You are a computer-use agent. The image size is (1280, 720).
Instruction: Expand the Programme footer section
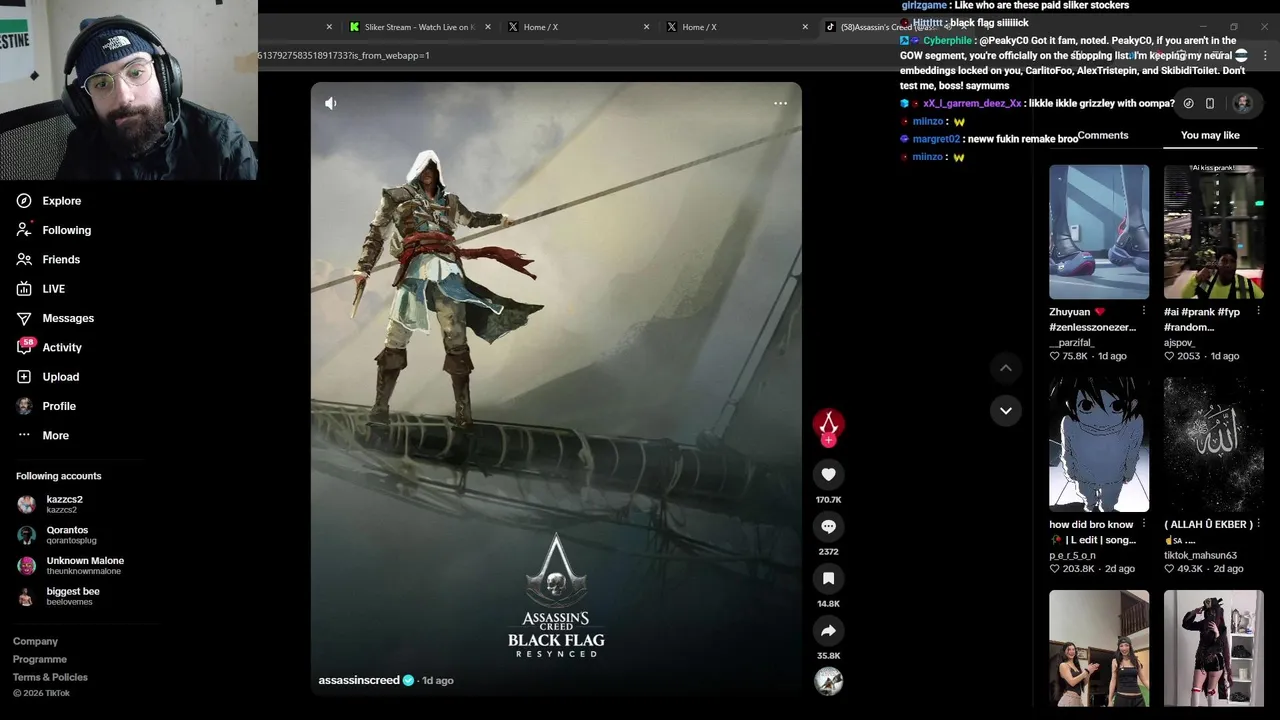(40, 659)
